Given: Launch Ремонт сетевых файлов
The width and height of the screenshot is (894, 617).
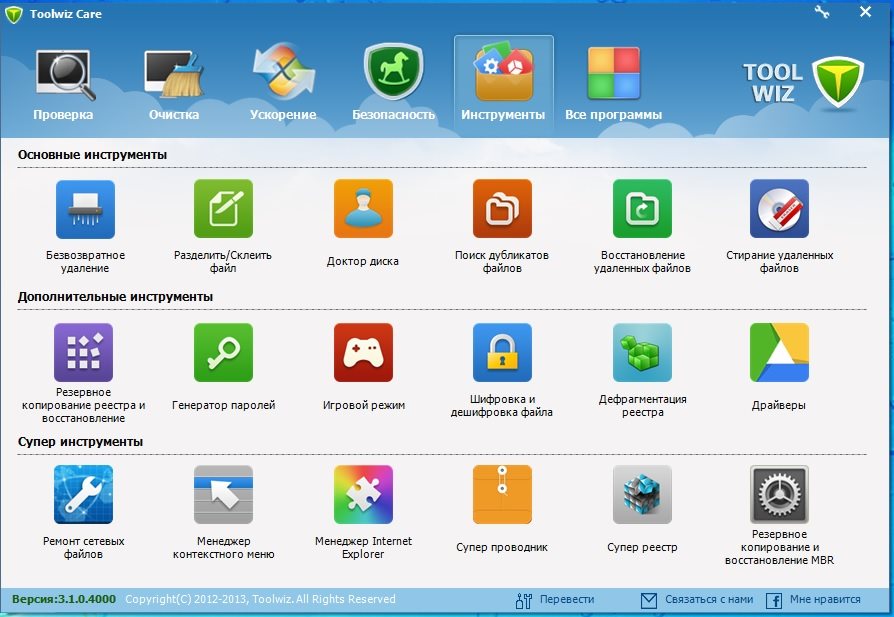Looking at the screenshot, I should click(x=83, y=494).
